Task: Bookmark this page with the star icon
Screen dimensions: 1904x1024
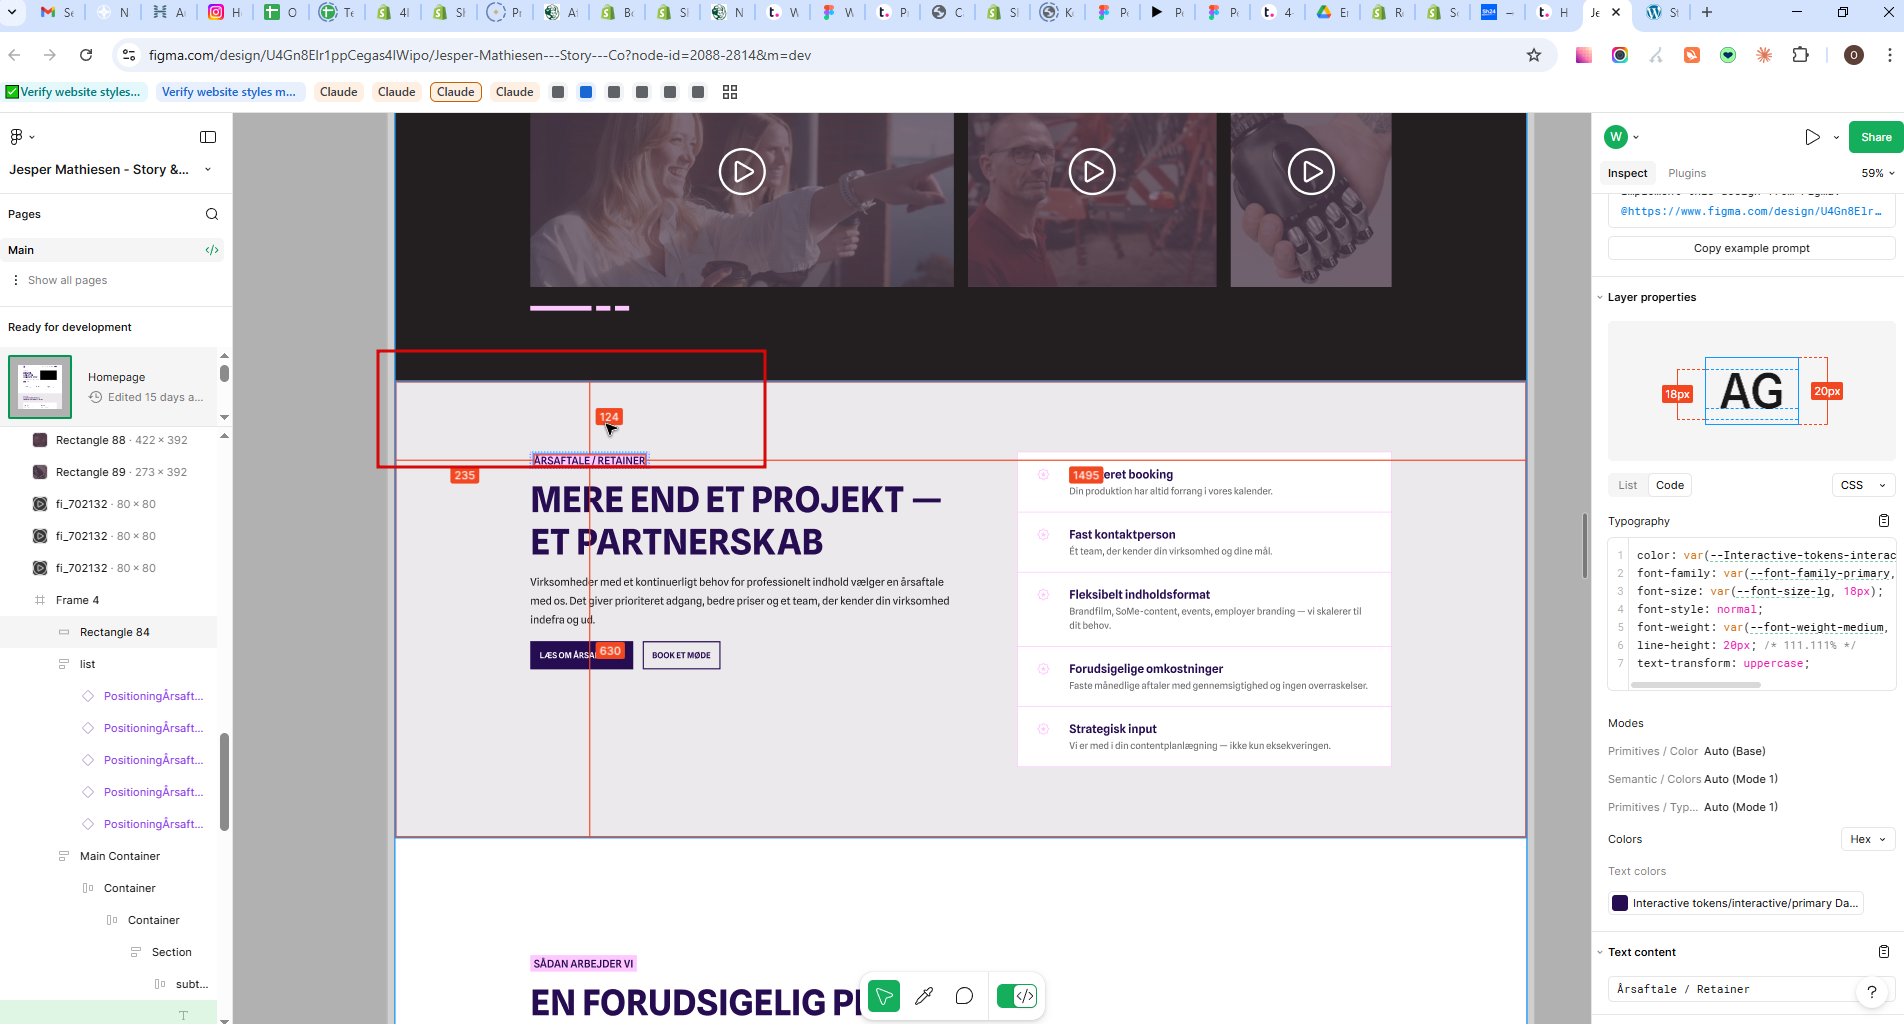Action: (x=1534, y=55)
